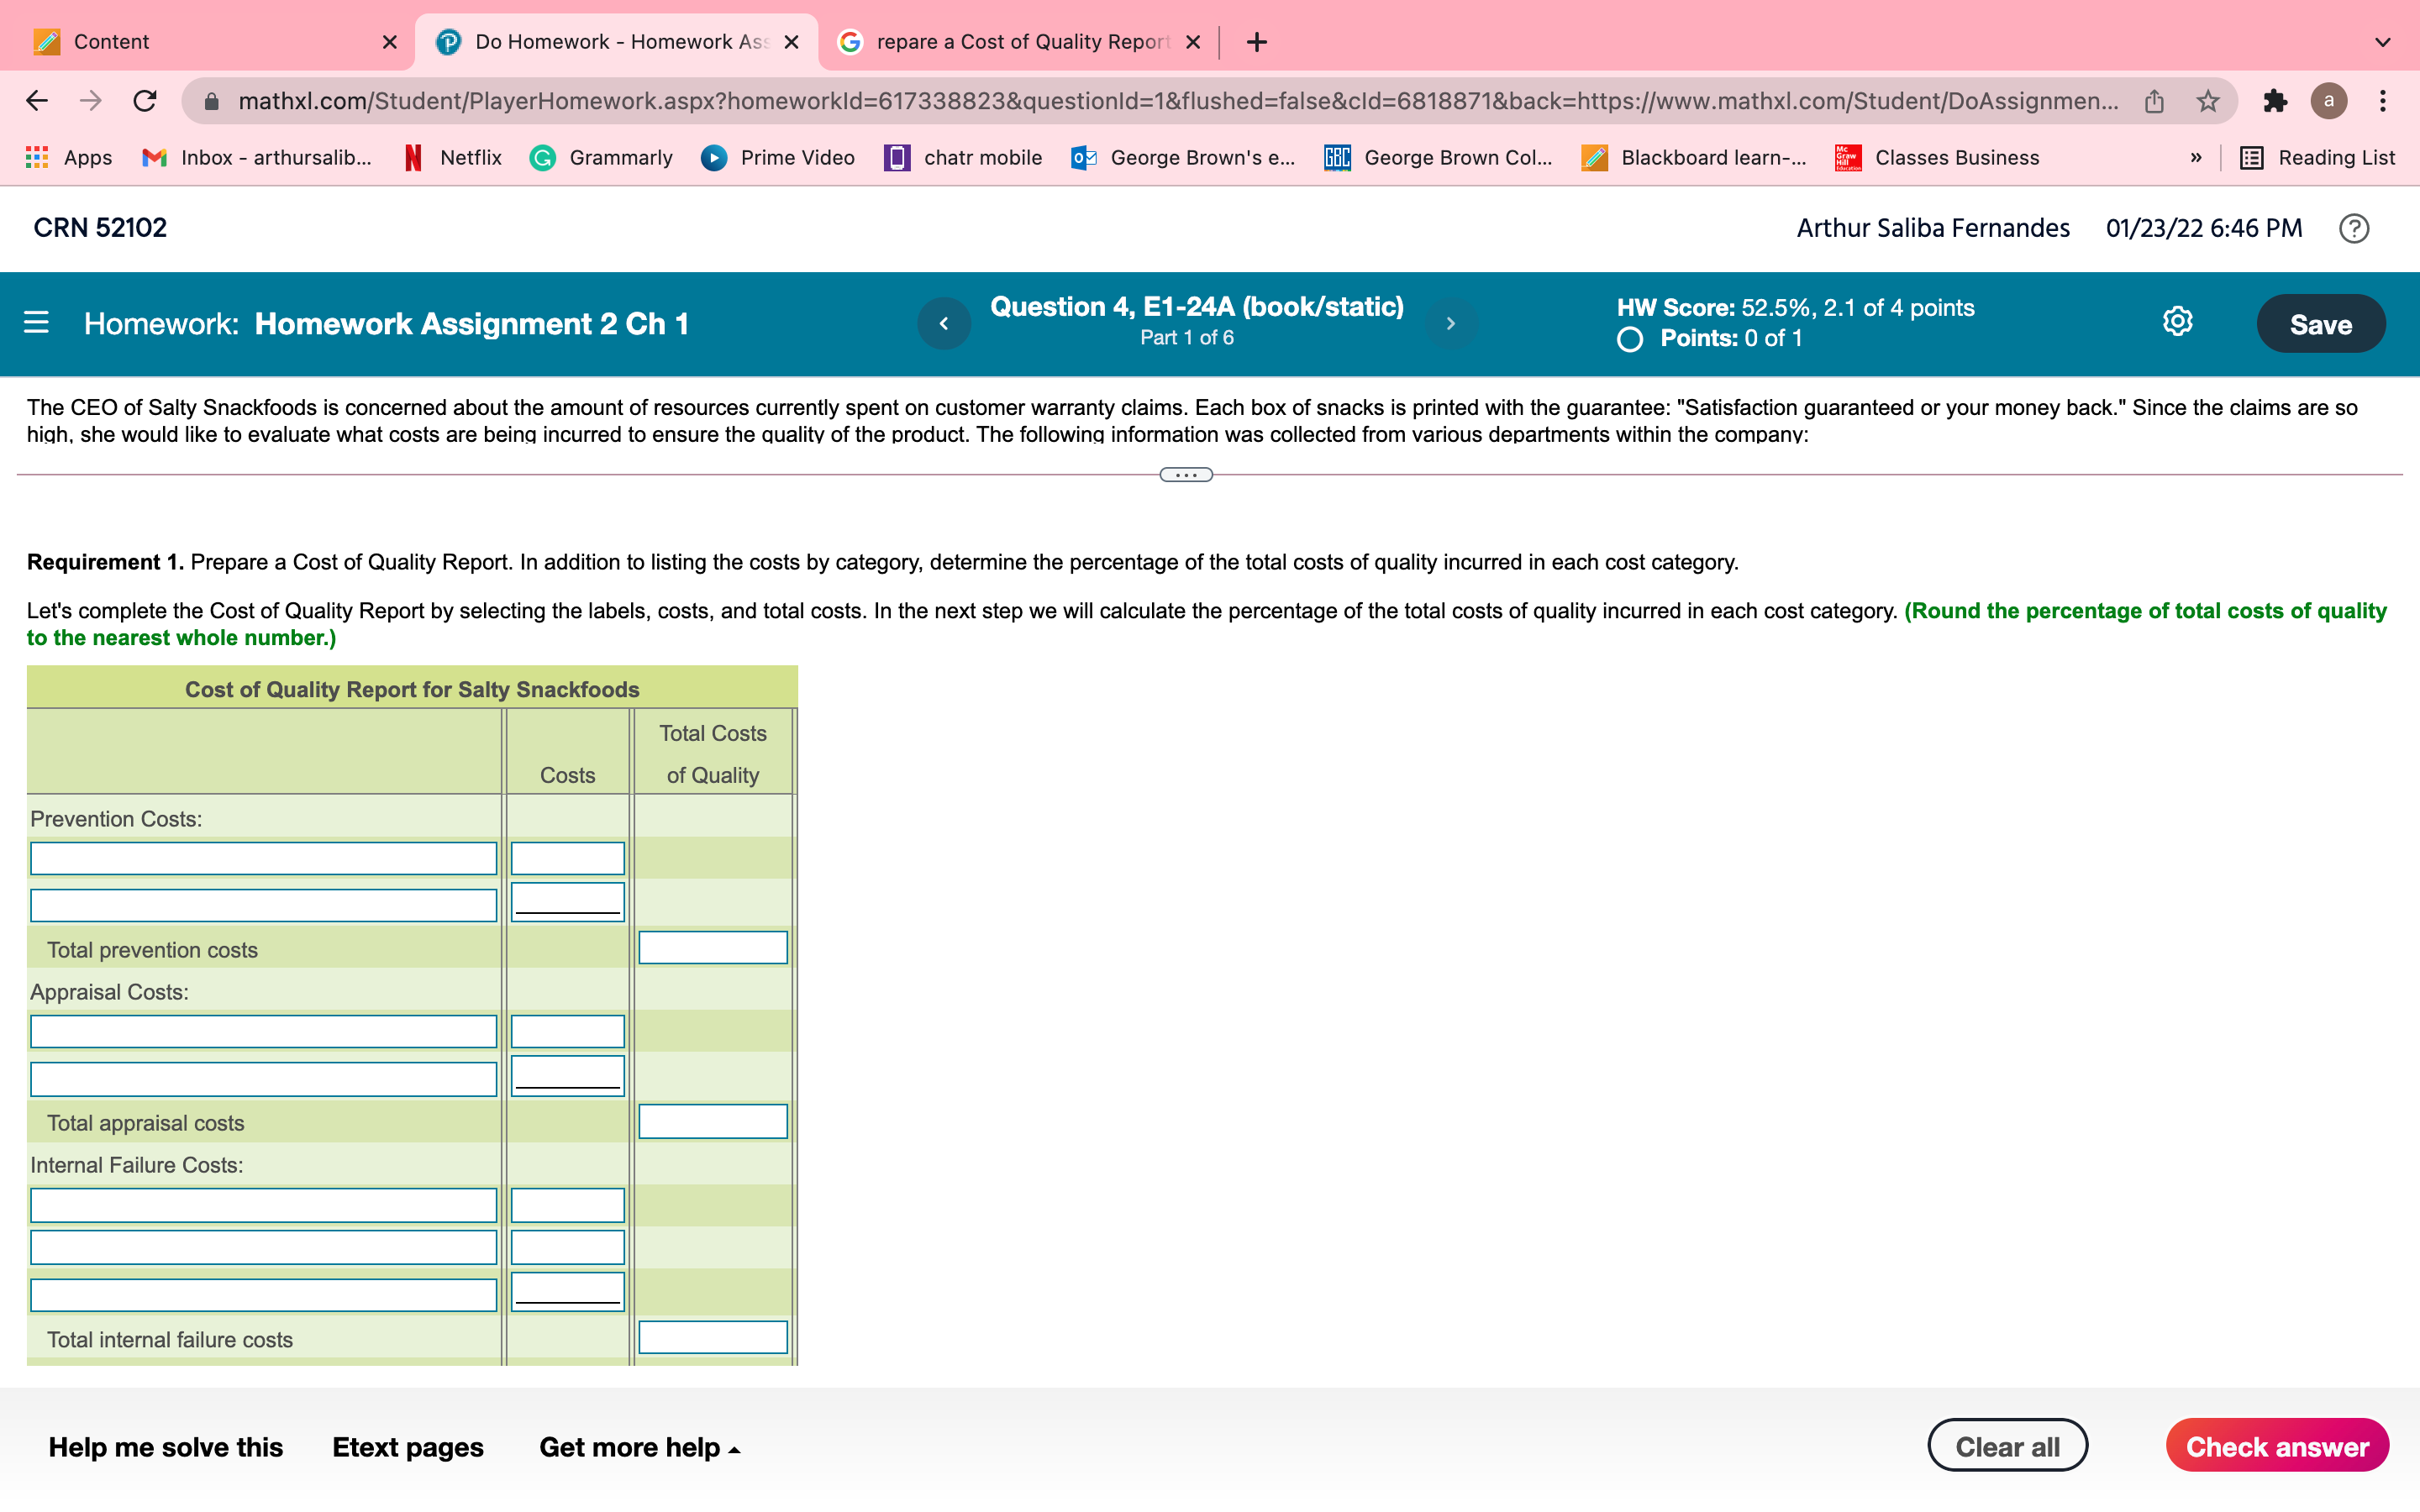Image resolution: width=2420 pixels, height=1512 pixels.
Task: Go to previous question arrow
Action: pos(943,323)
